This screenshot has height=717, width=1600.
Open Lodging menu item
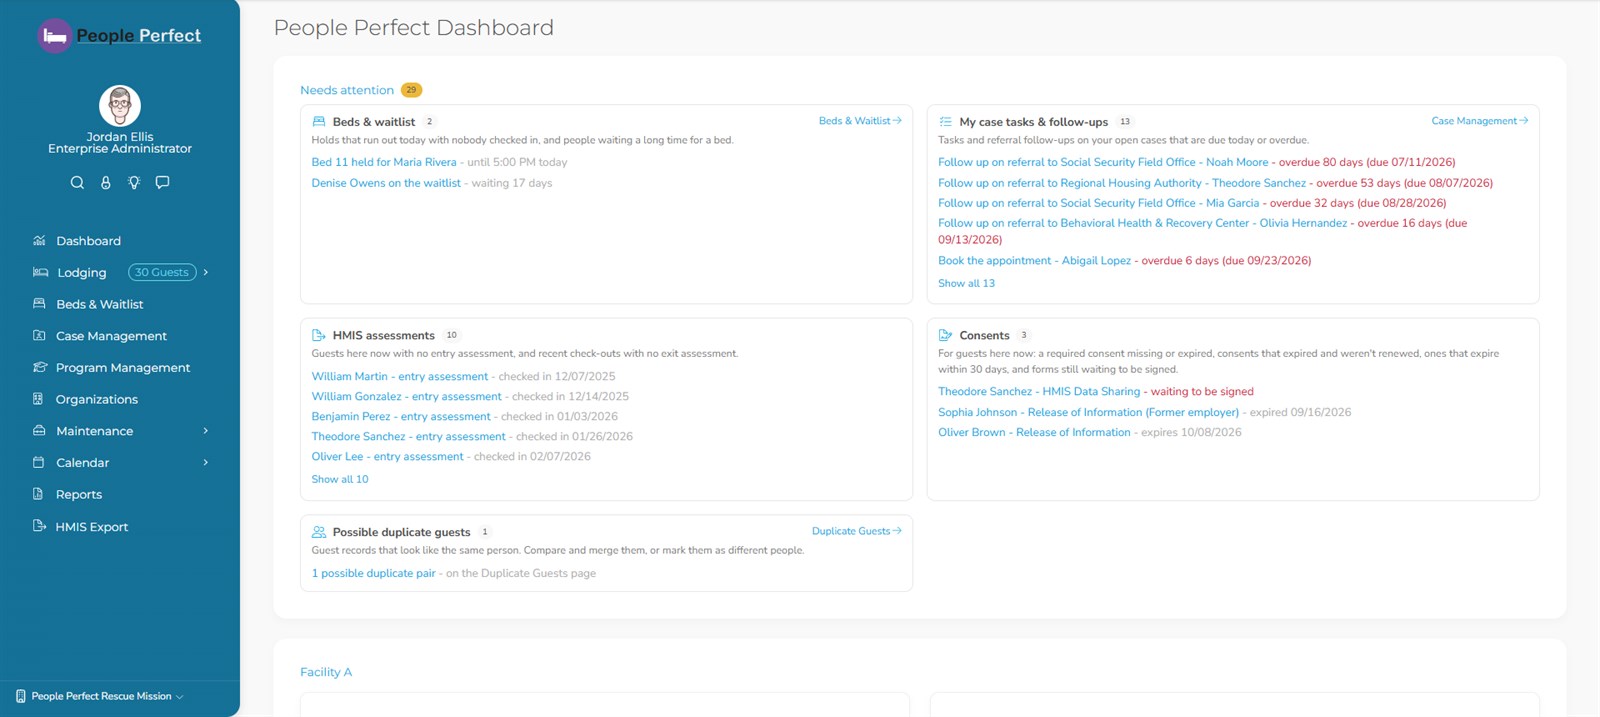click(x=82, y=272)
